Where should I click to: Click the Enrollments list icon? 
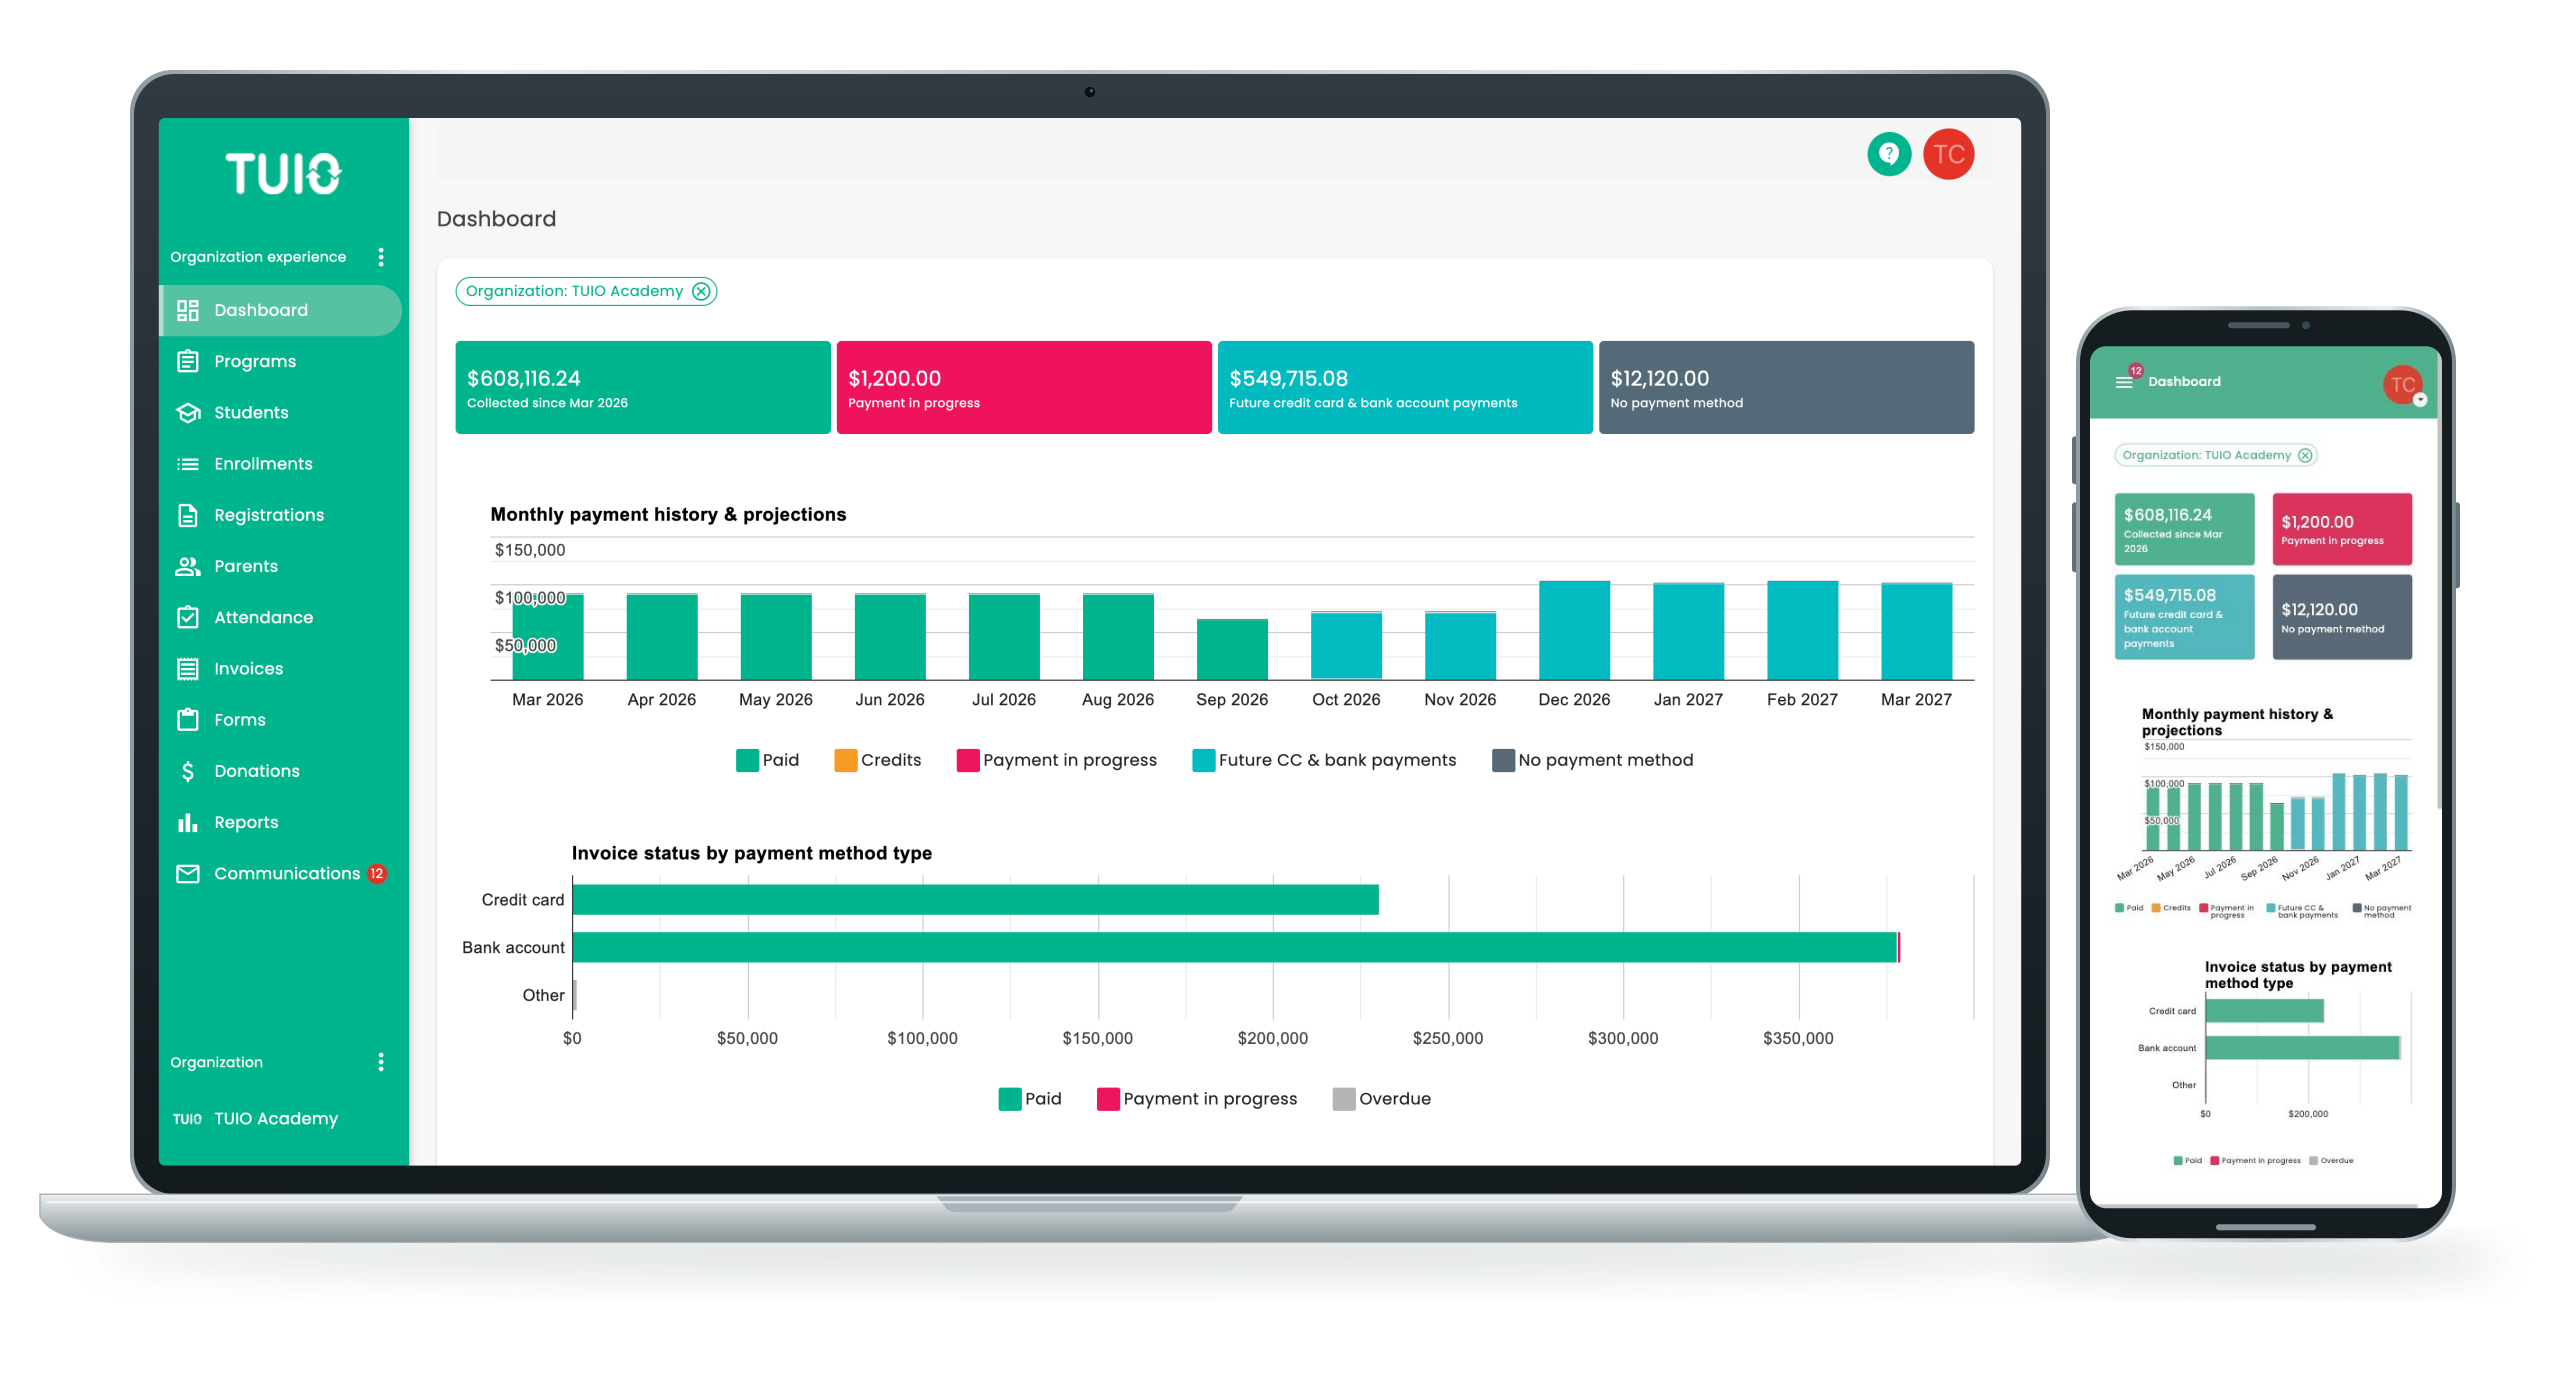point(187,464)
